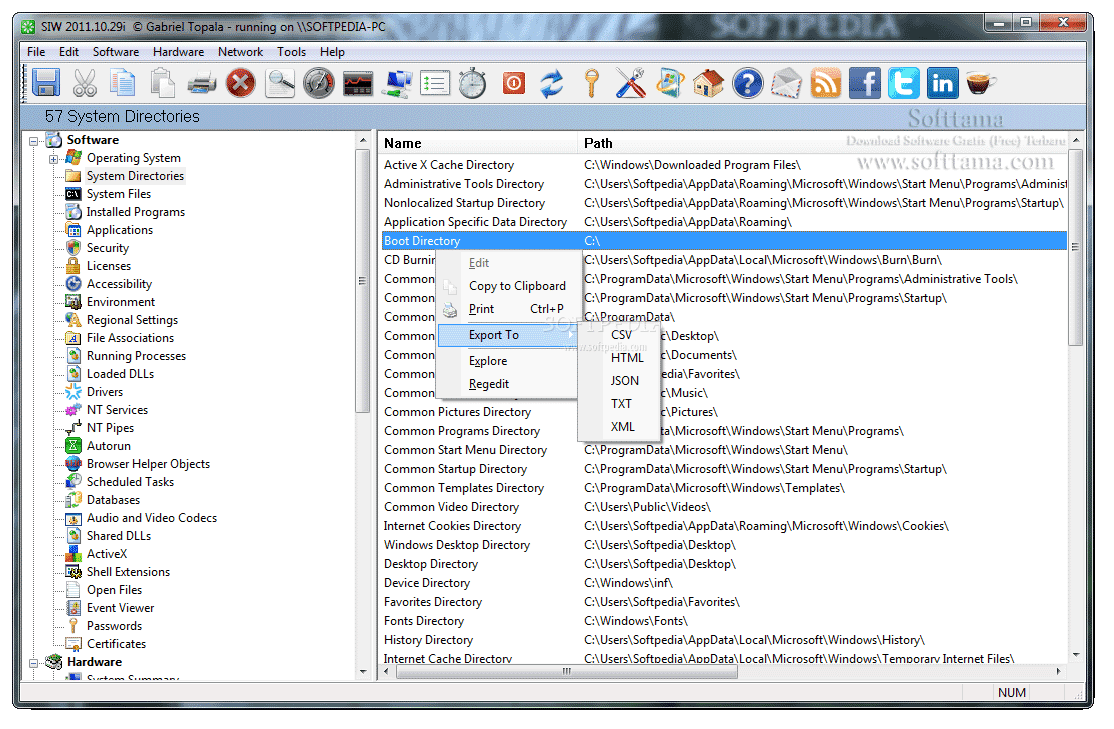Choose Regedit from the context menu

coord(488,385)
